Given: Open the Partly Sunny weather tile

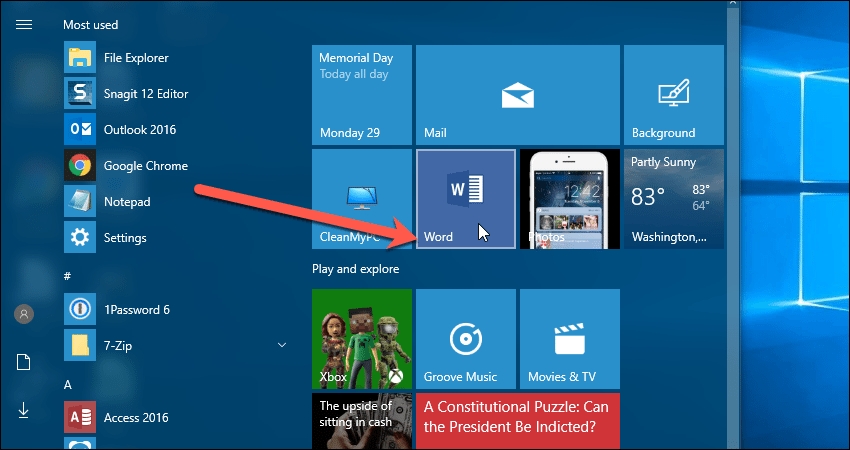Looking at the screenshot, I should [673, 198].
